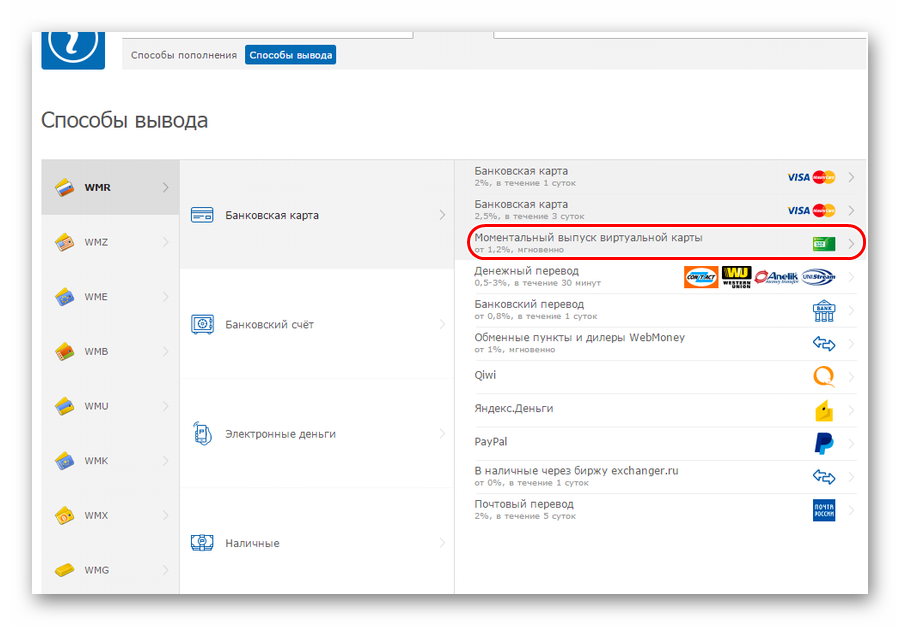
Task: Click the Contact logo in Денежный перевод row
Action: coord(701,277)
